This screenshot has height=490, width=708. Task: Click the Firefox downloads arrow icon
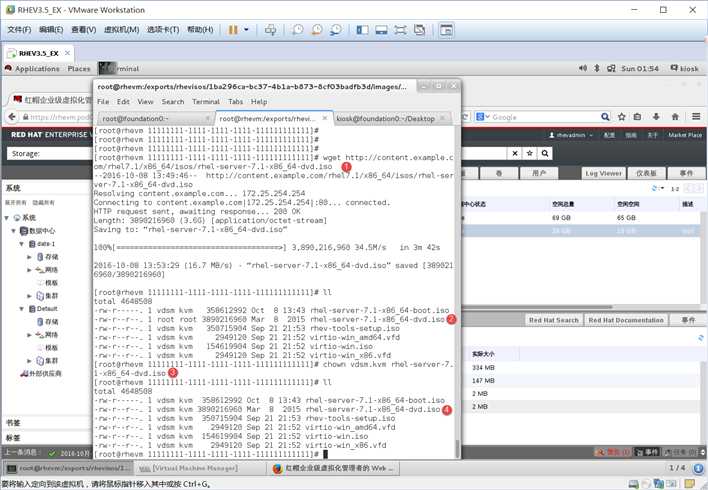(x=656, y=117)
